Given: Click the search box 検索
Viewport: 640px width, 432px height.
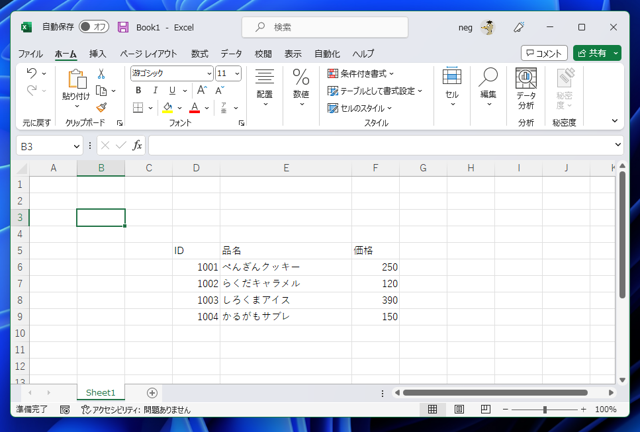Looking at the screenshot, I should [x=325, y=27].
